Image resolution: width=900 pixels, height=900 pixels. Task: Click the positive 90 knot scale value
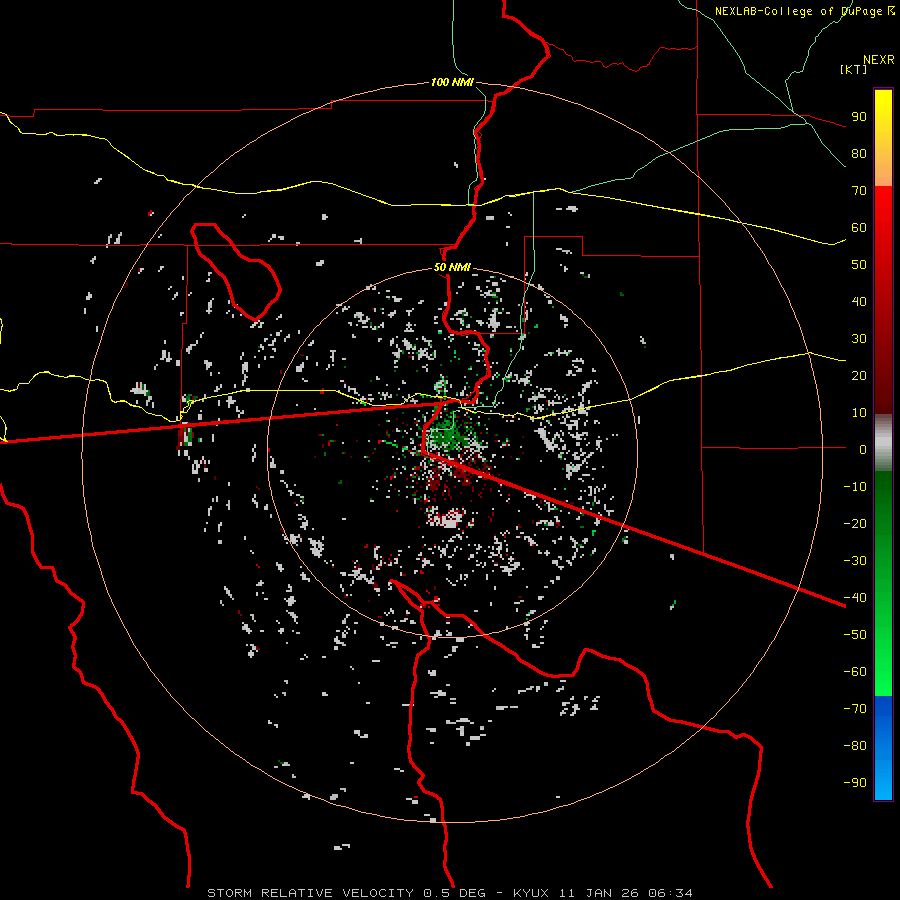[859, 117]
